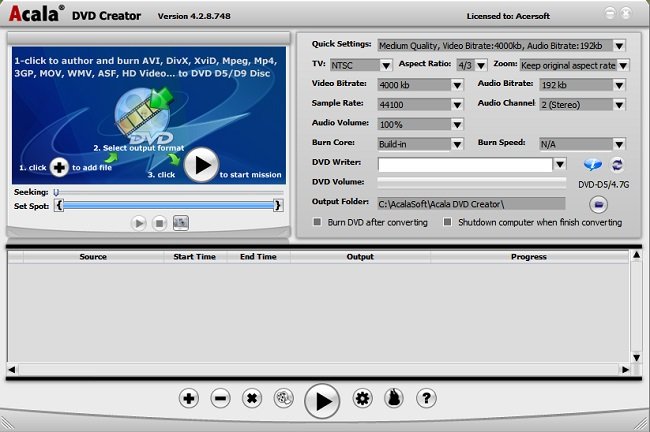Start conversion with the large bottom play button
The height and width of the screenshot is (432, 650).
(322, 401)
